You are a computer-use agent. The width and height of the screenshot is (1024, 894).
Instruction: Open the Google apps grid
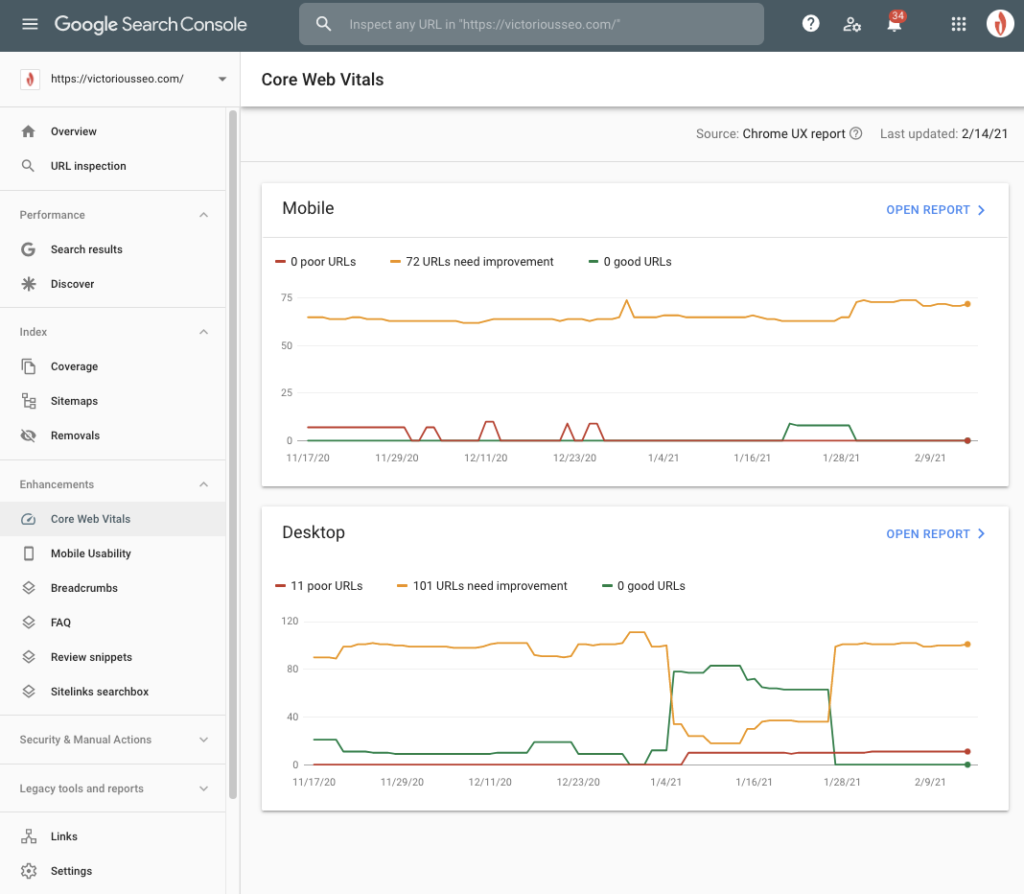click(958, 24)
